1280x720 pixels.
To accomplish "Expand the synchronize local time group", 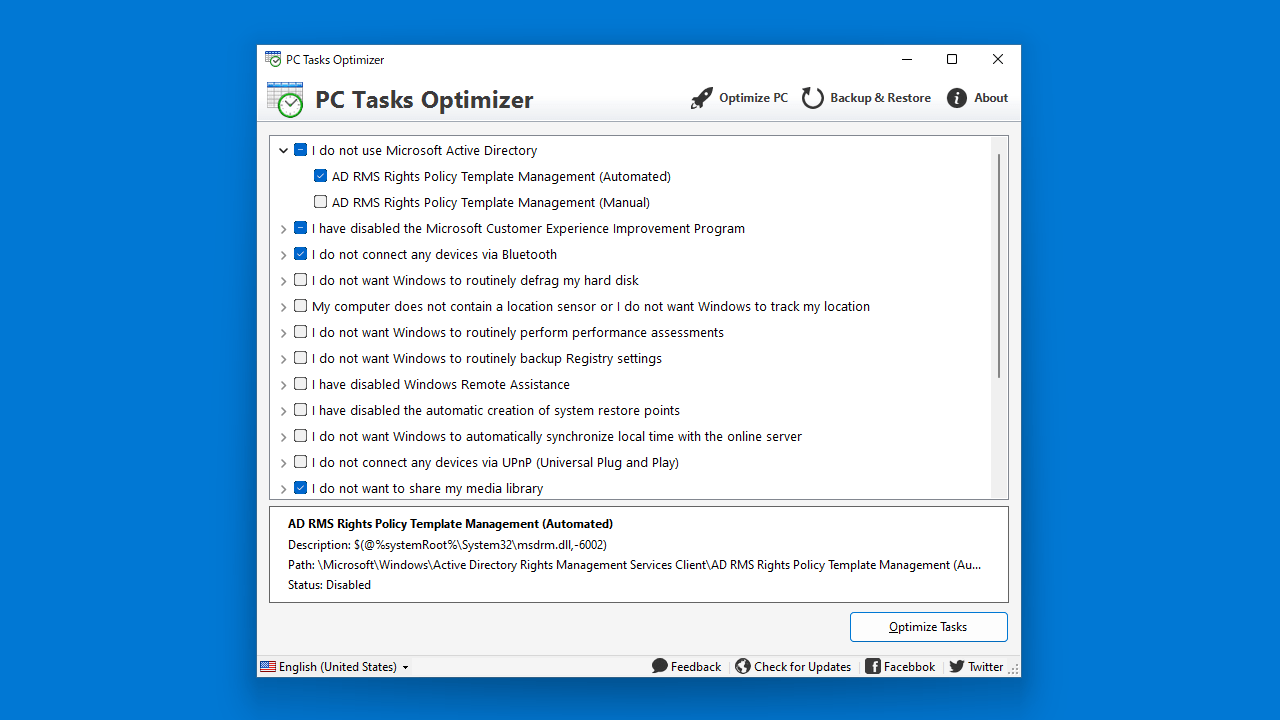I will 283,437.
